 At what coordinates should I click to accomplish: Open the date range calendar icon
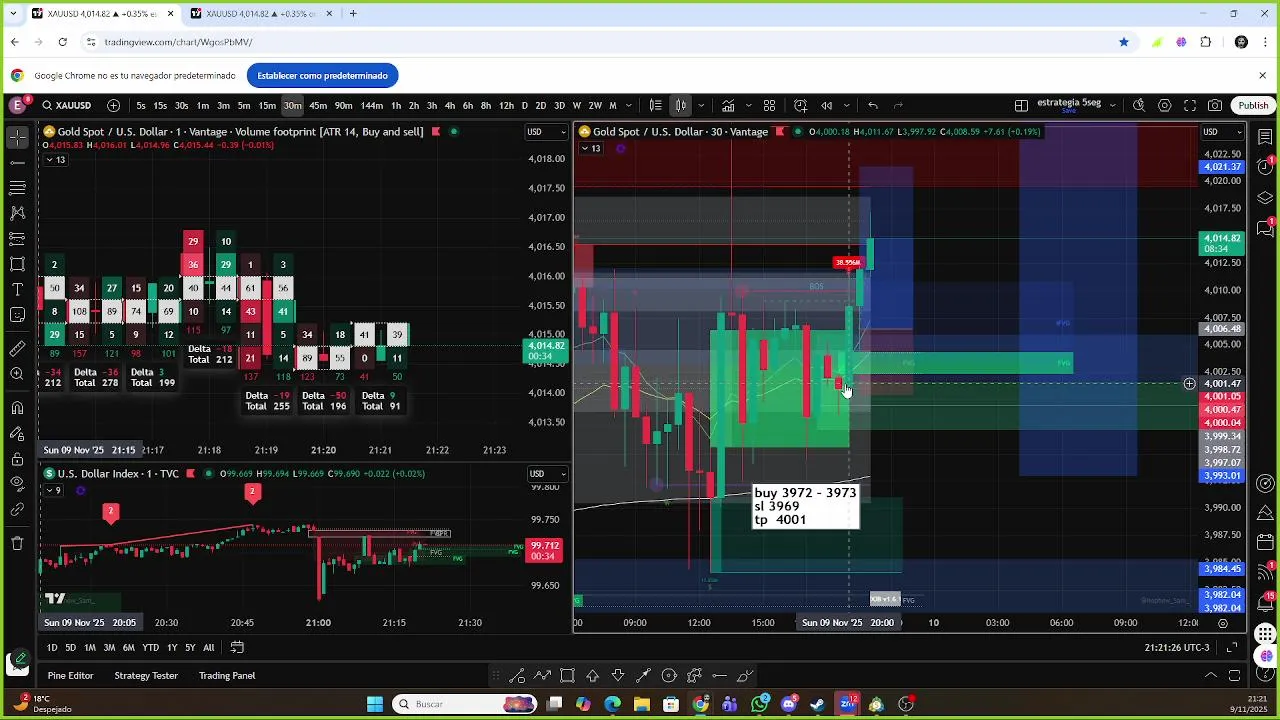[237, 647]
